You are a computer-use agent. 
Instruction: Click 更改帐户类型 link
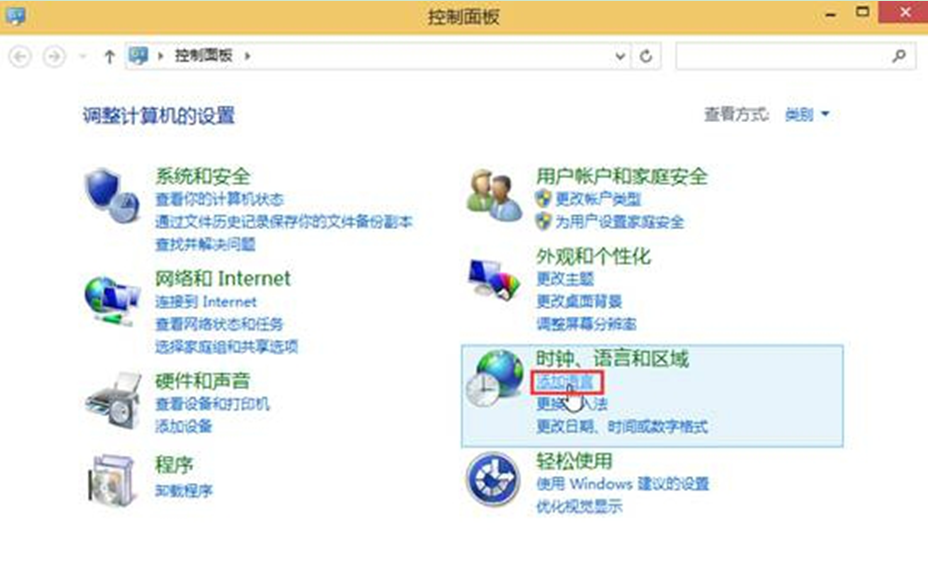coord(598,199)
